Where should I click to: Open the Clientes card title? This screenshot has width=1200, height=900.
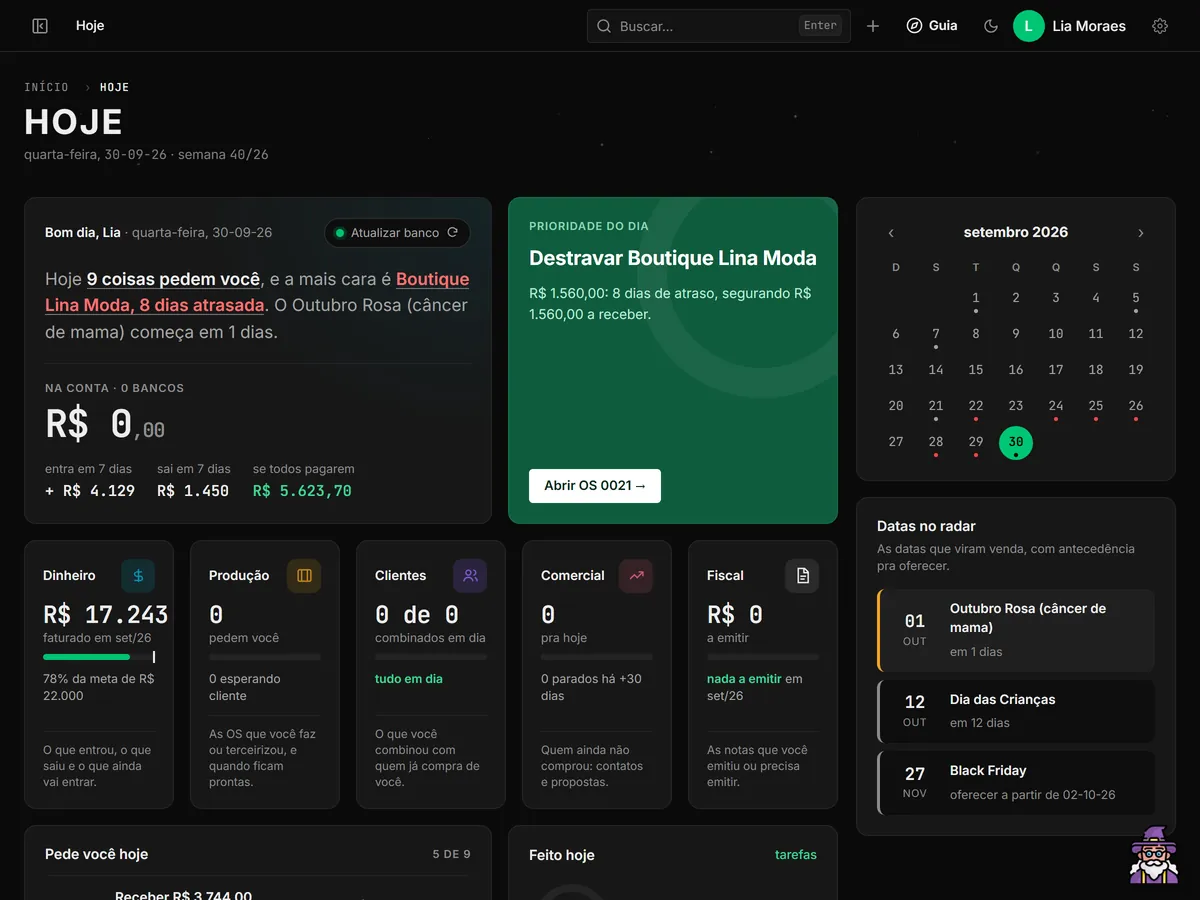click(400, 576)
